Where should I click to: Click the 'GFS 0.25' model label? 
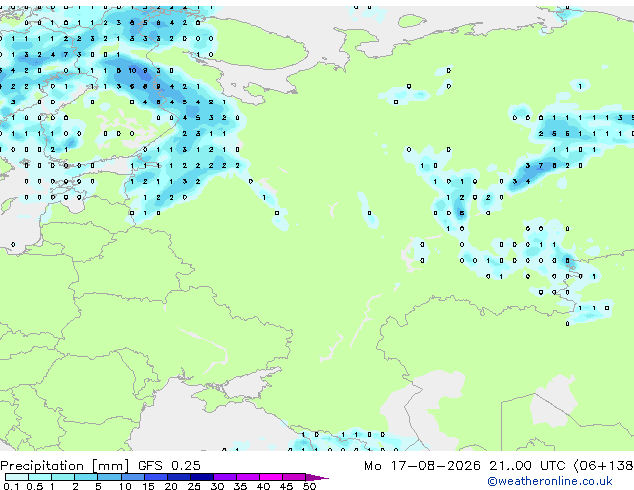pyautogui.click(x=169, y=466)
